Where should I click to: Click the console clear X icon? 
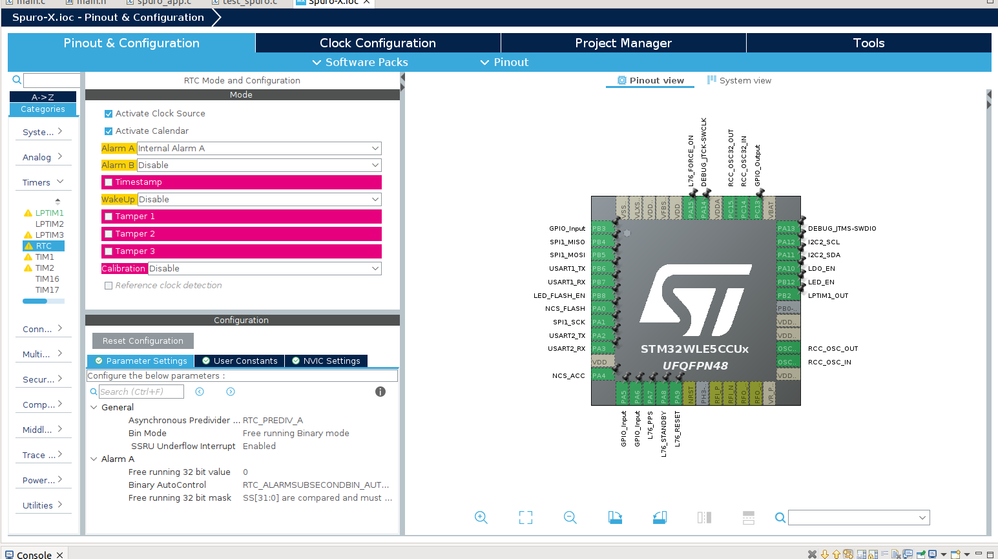click(x=812, y=555)
